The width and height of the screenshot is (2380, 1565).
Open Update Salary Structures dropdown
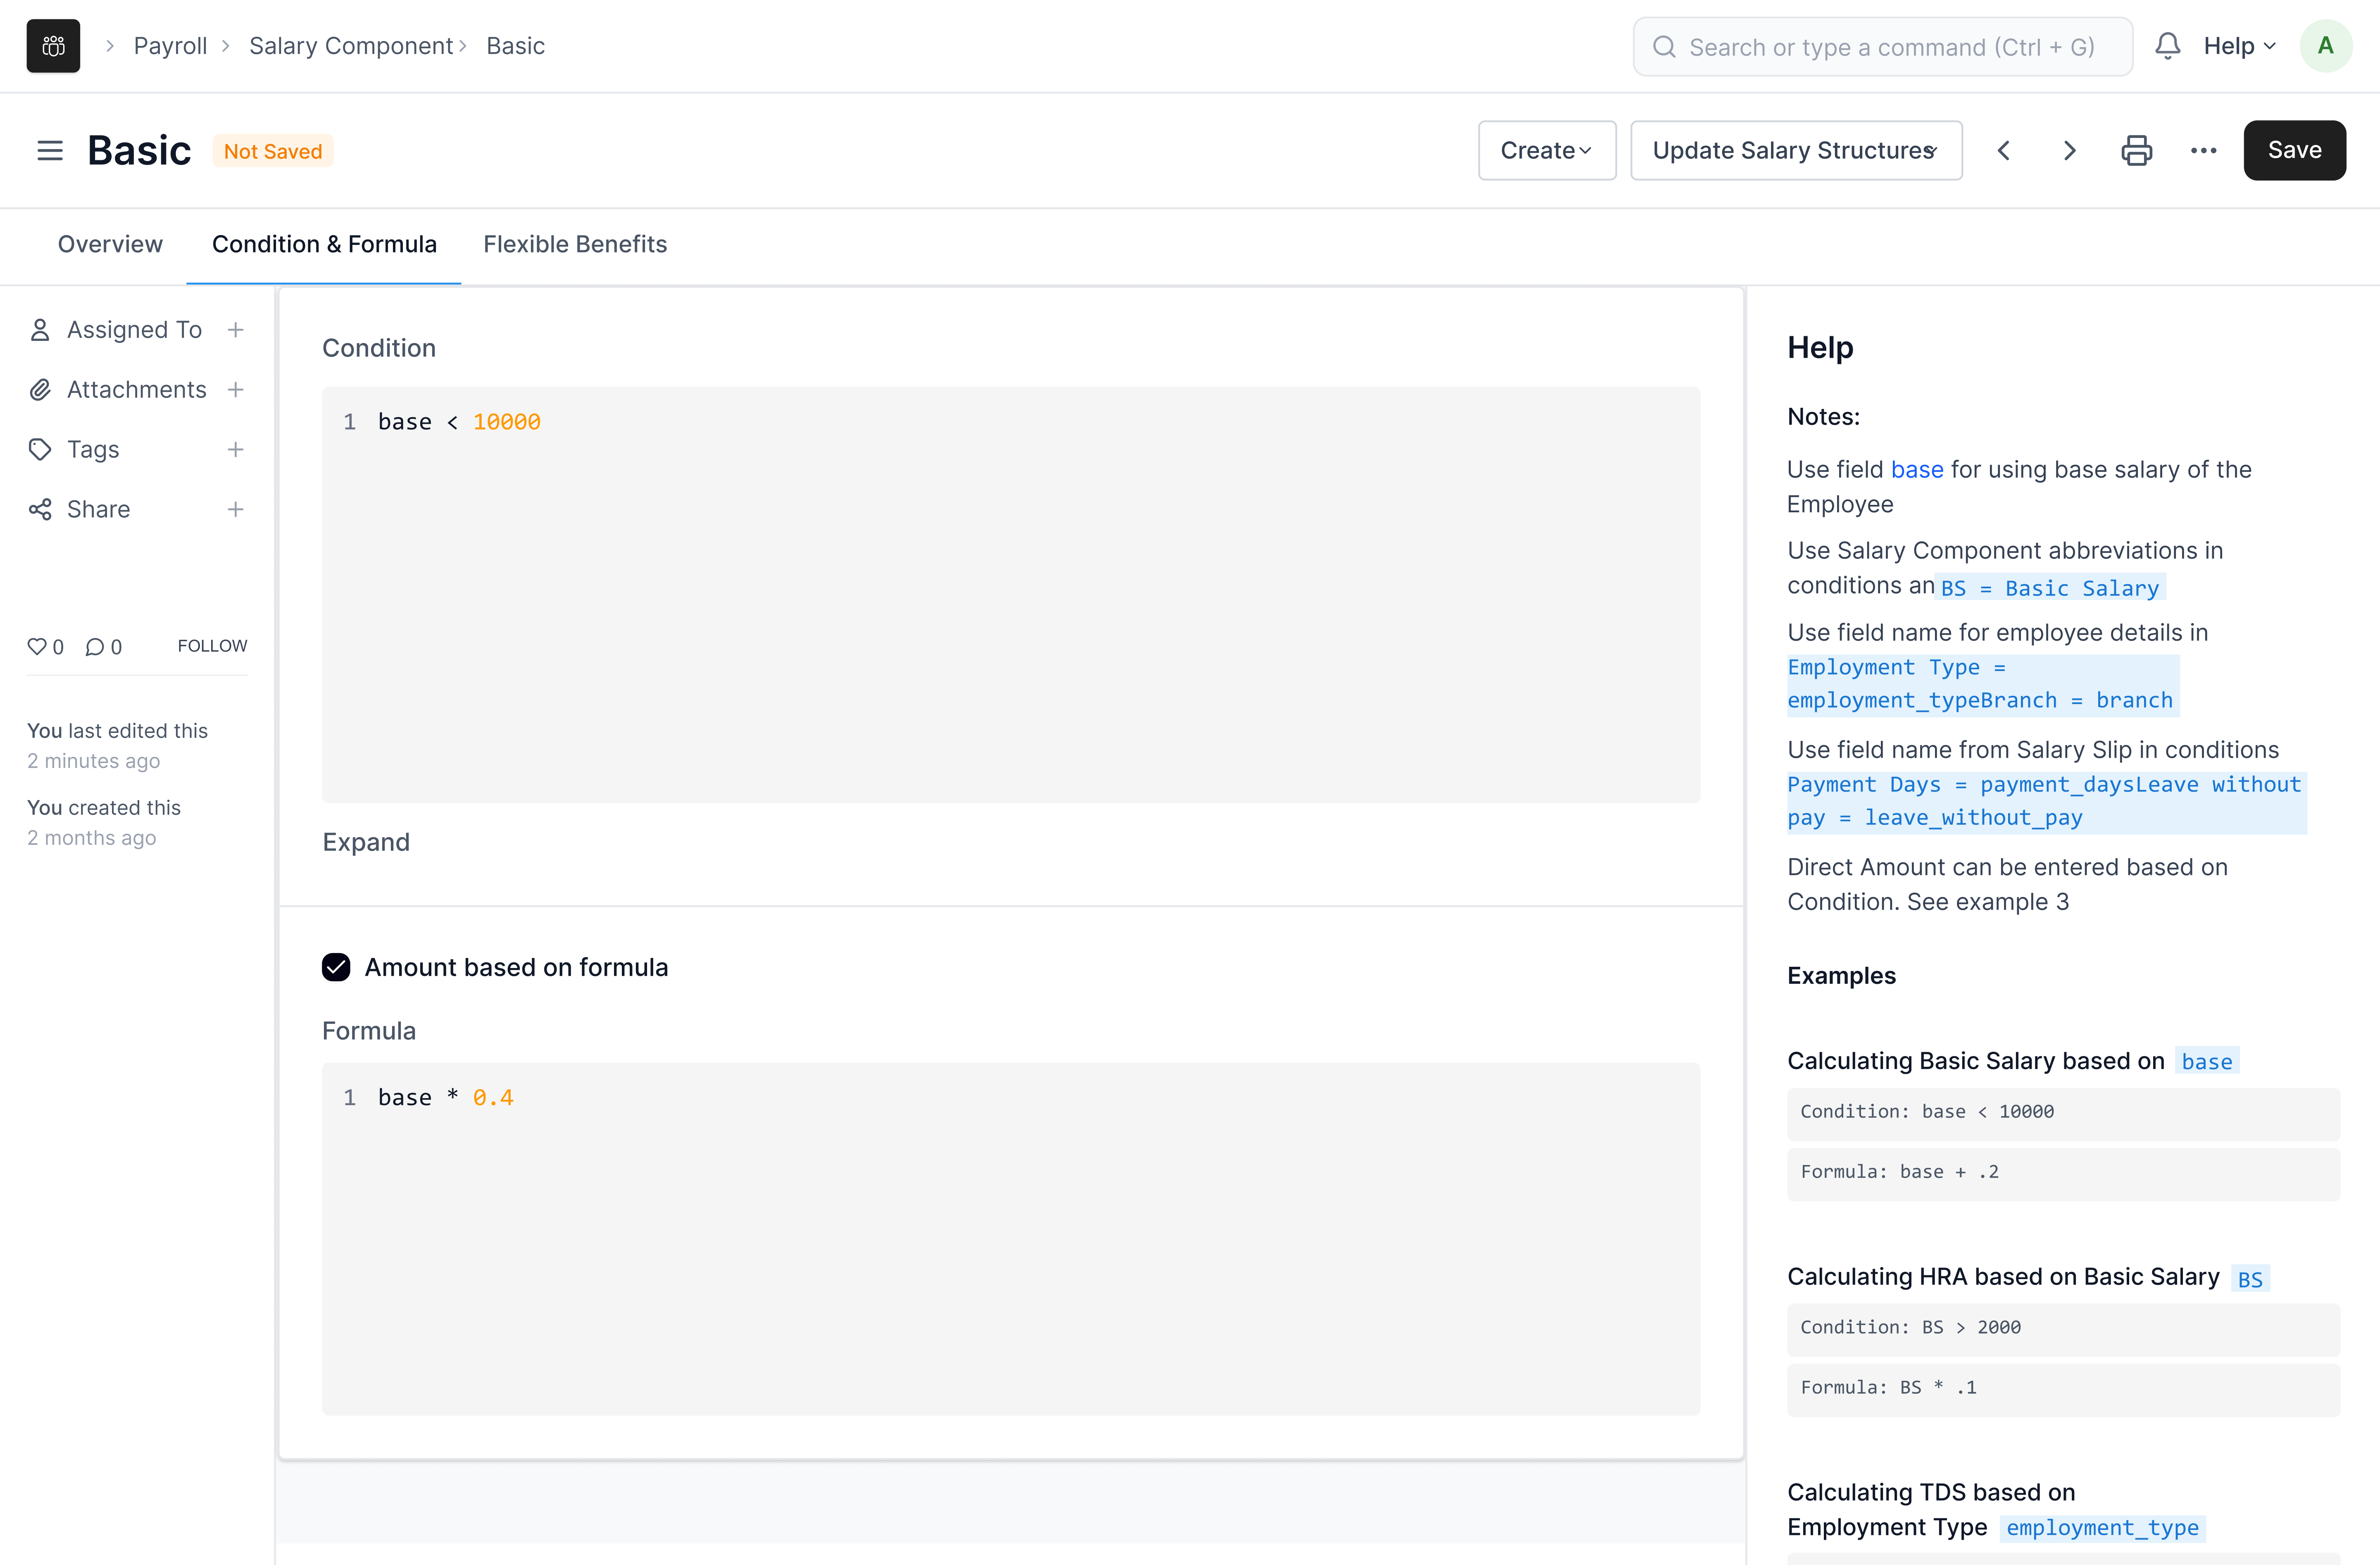point(1795,151)
